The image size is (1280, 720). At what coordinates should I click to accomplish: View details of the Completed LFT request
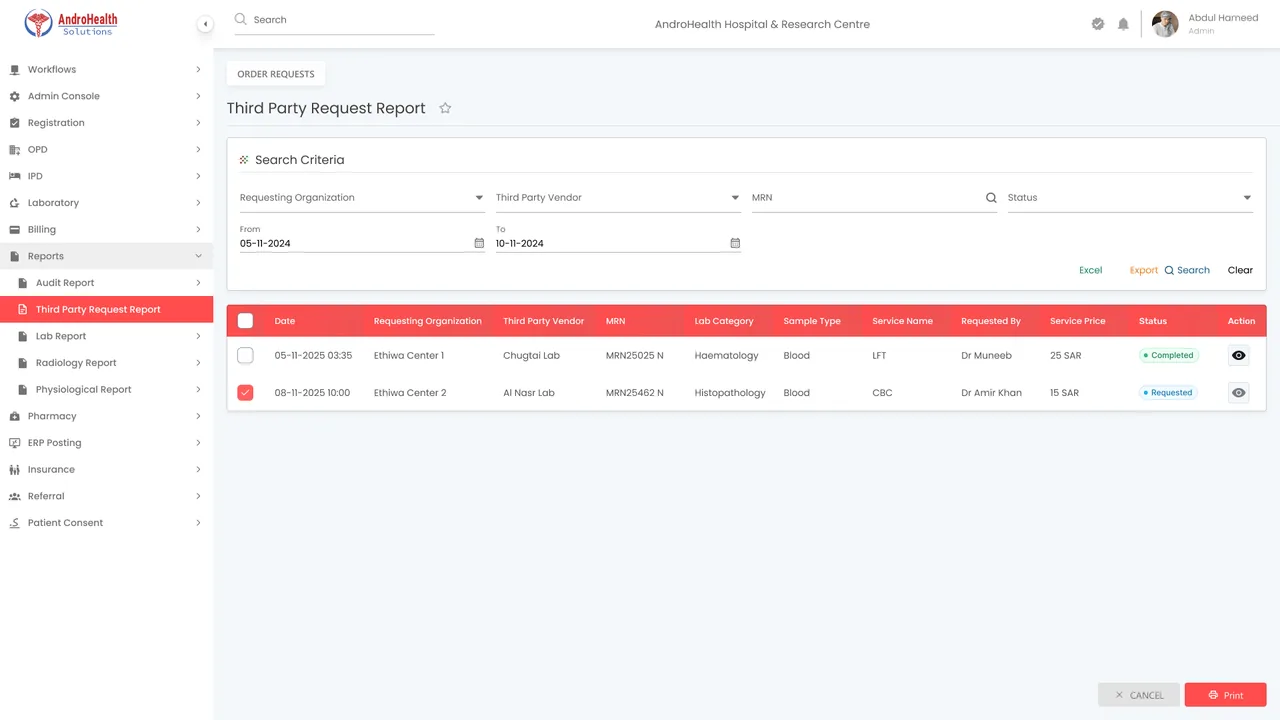tap(1239, 355)
